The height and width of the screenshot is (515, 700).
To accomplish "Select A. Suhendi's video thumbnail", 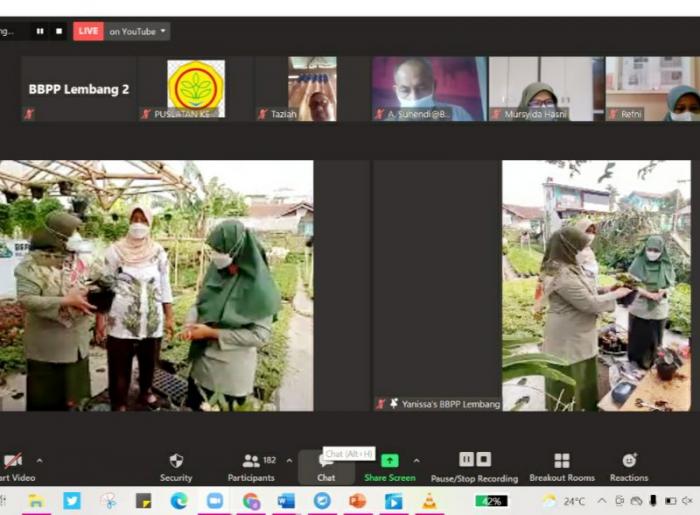I will [x=429, y=88].
